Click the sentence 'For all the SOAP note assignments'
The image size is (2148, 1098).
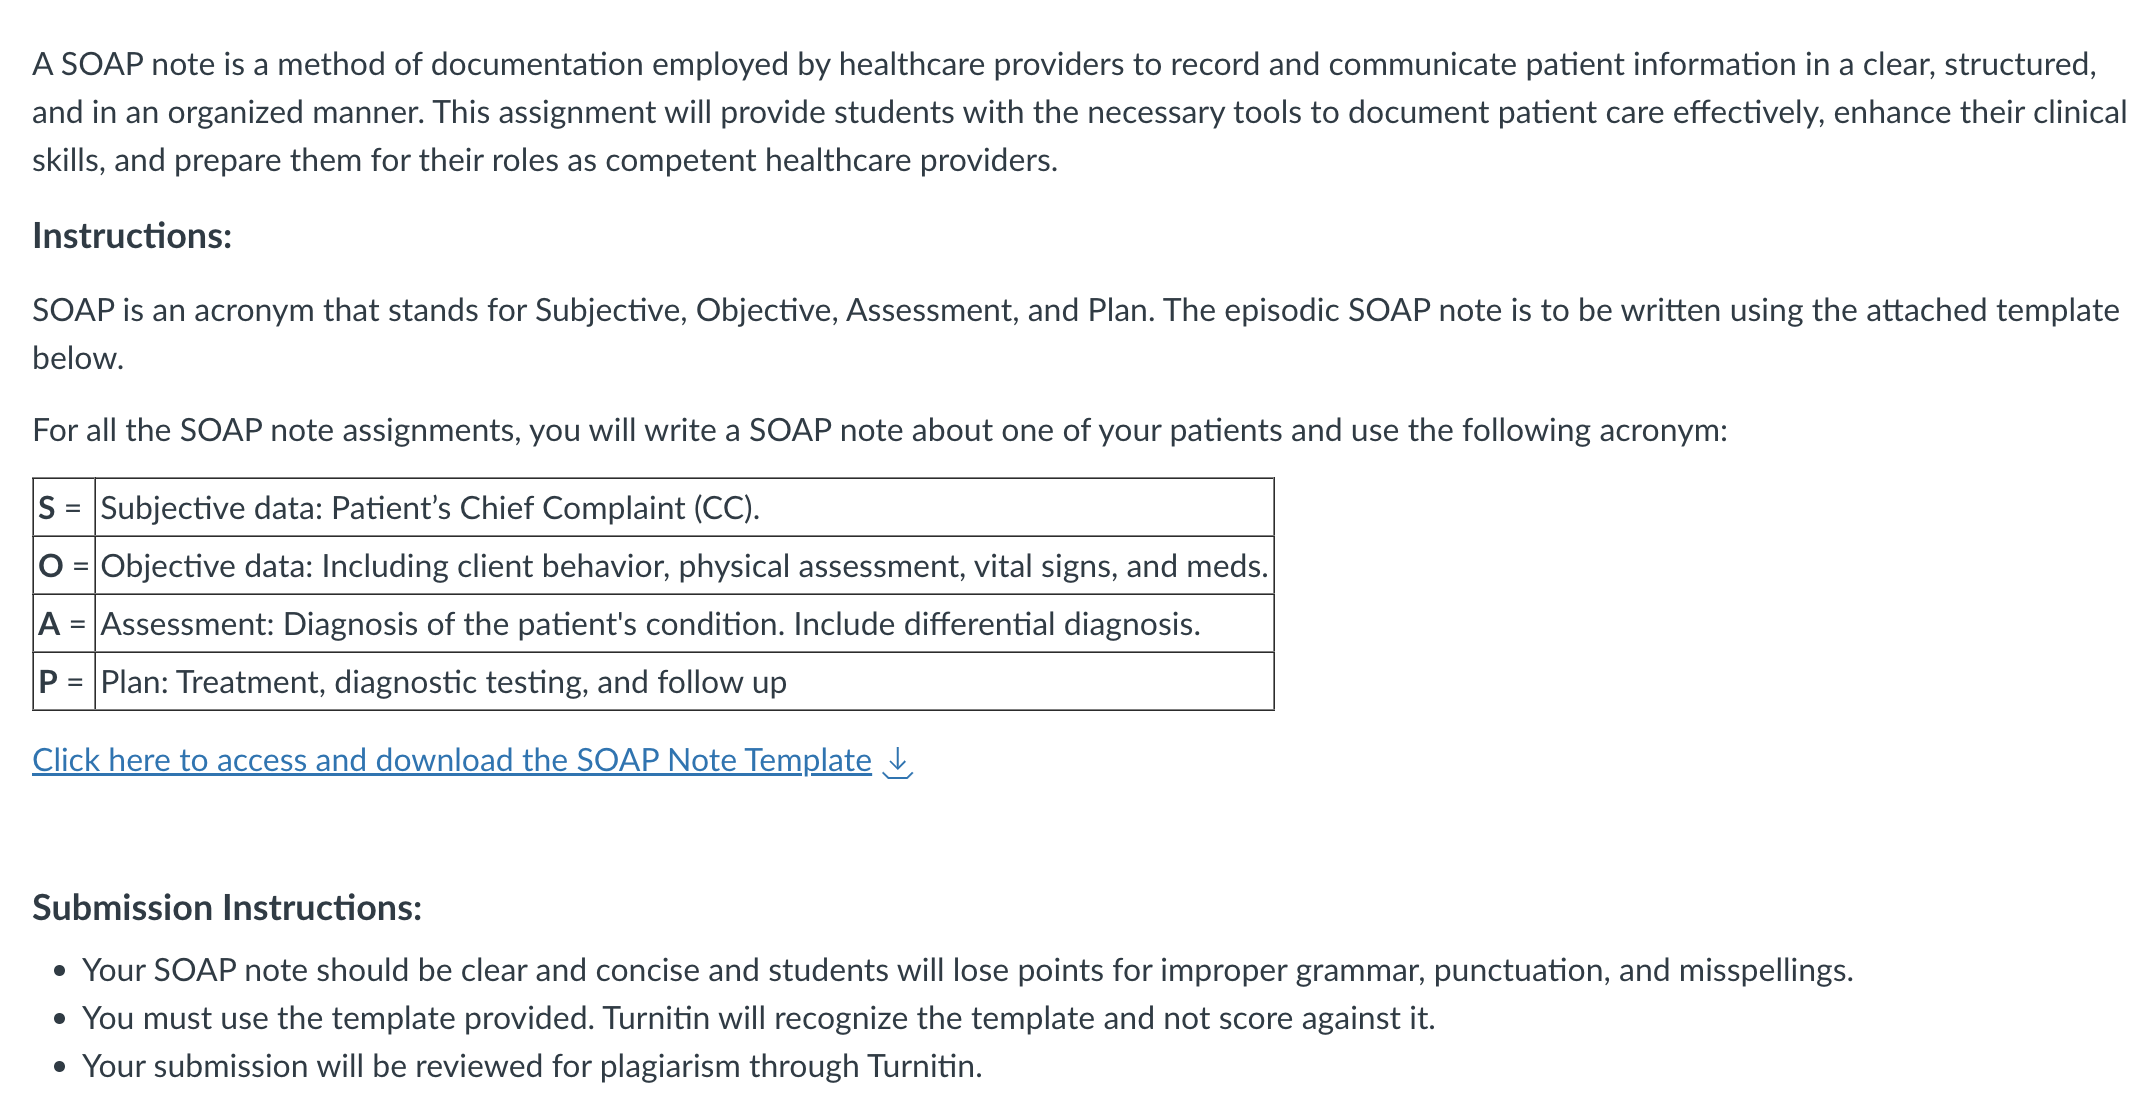coord(880,430)
